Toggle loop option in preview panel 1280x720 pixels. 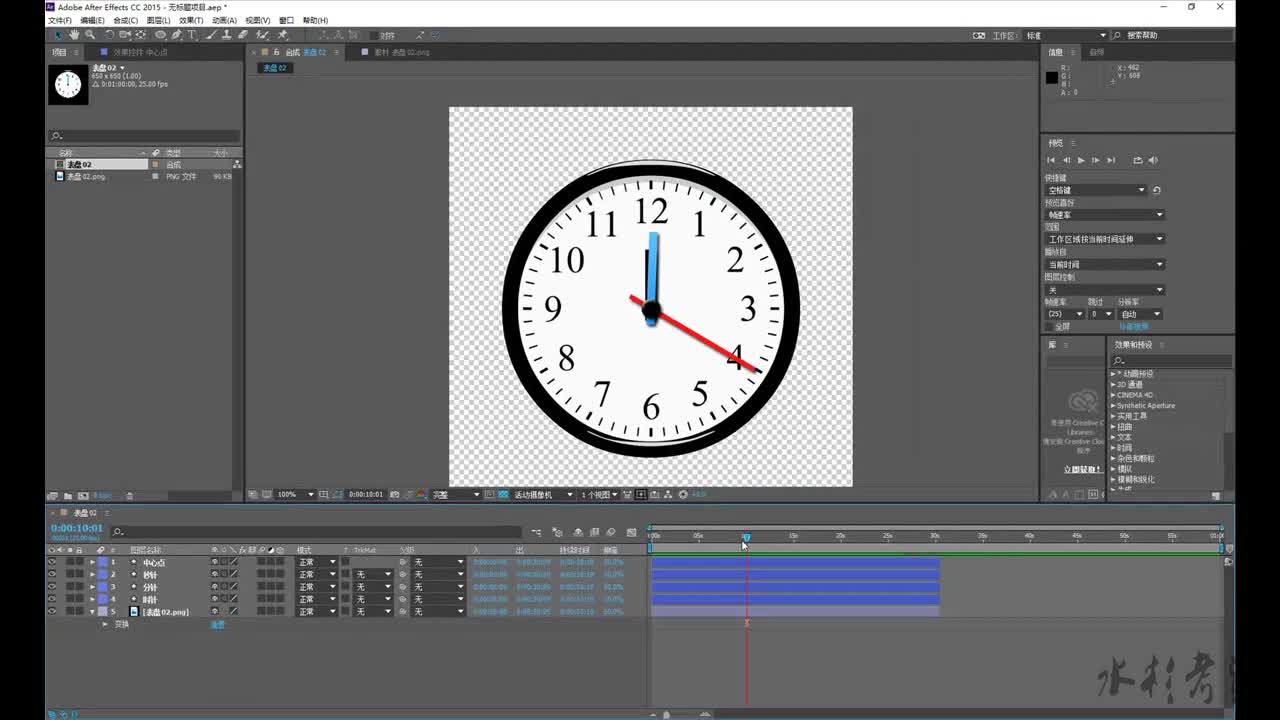click(x=1138, y=160)
